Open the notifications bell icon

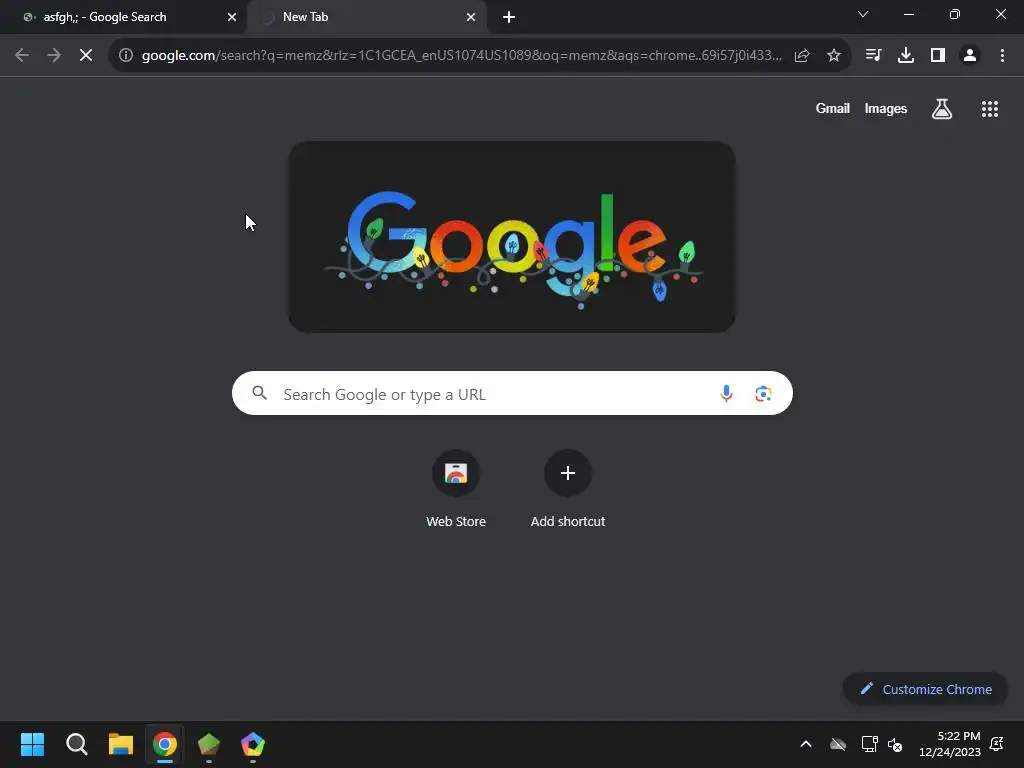coord(997,744)
